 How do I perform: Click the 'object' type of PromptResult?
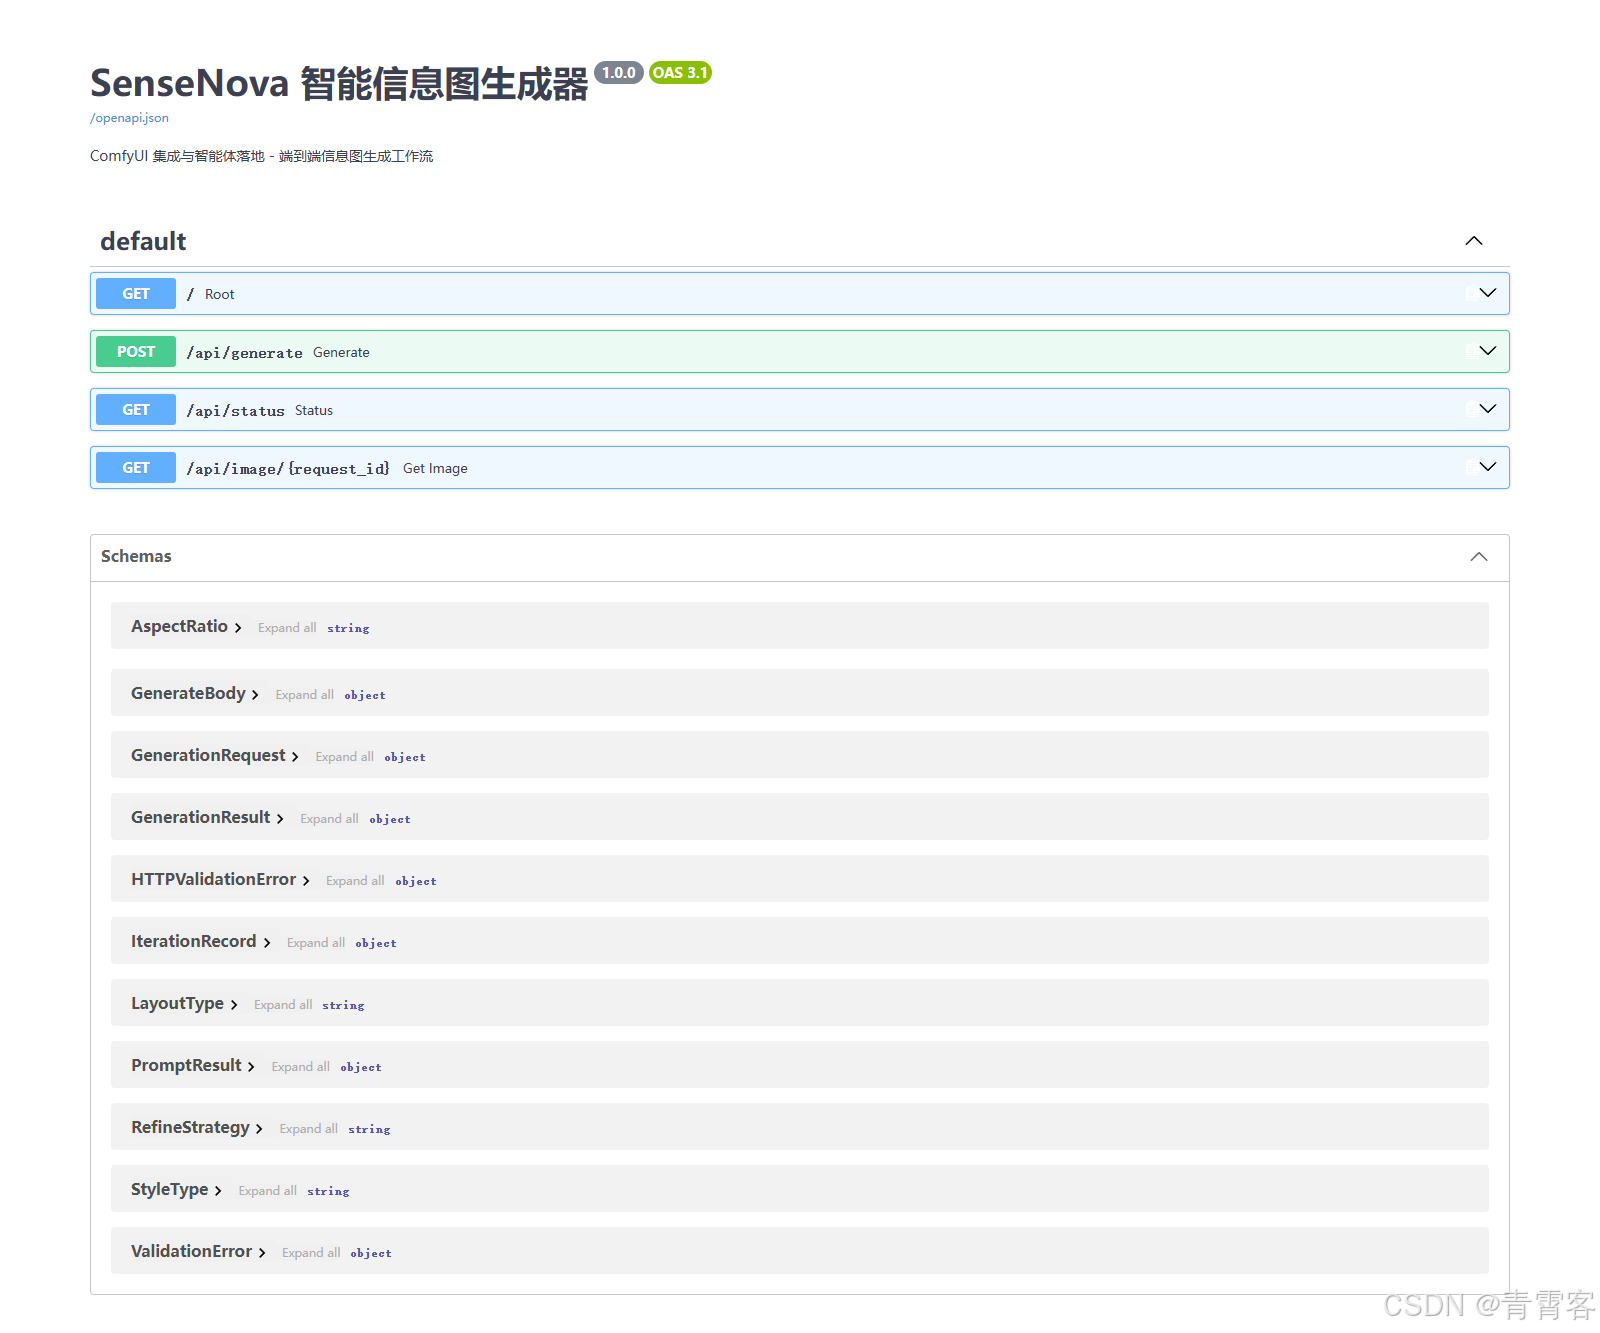(361, 1067)
